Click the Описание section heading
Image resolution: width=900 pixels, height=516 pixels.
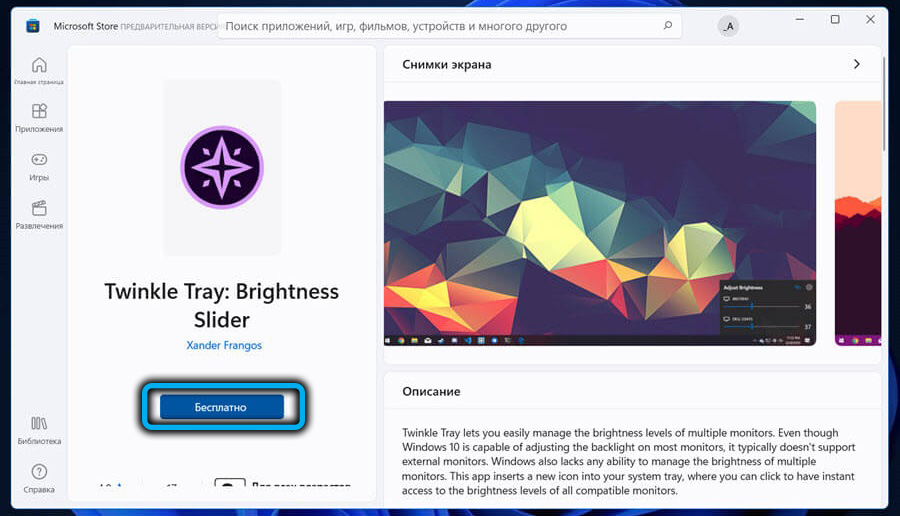[x=431, y=391]
